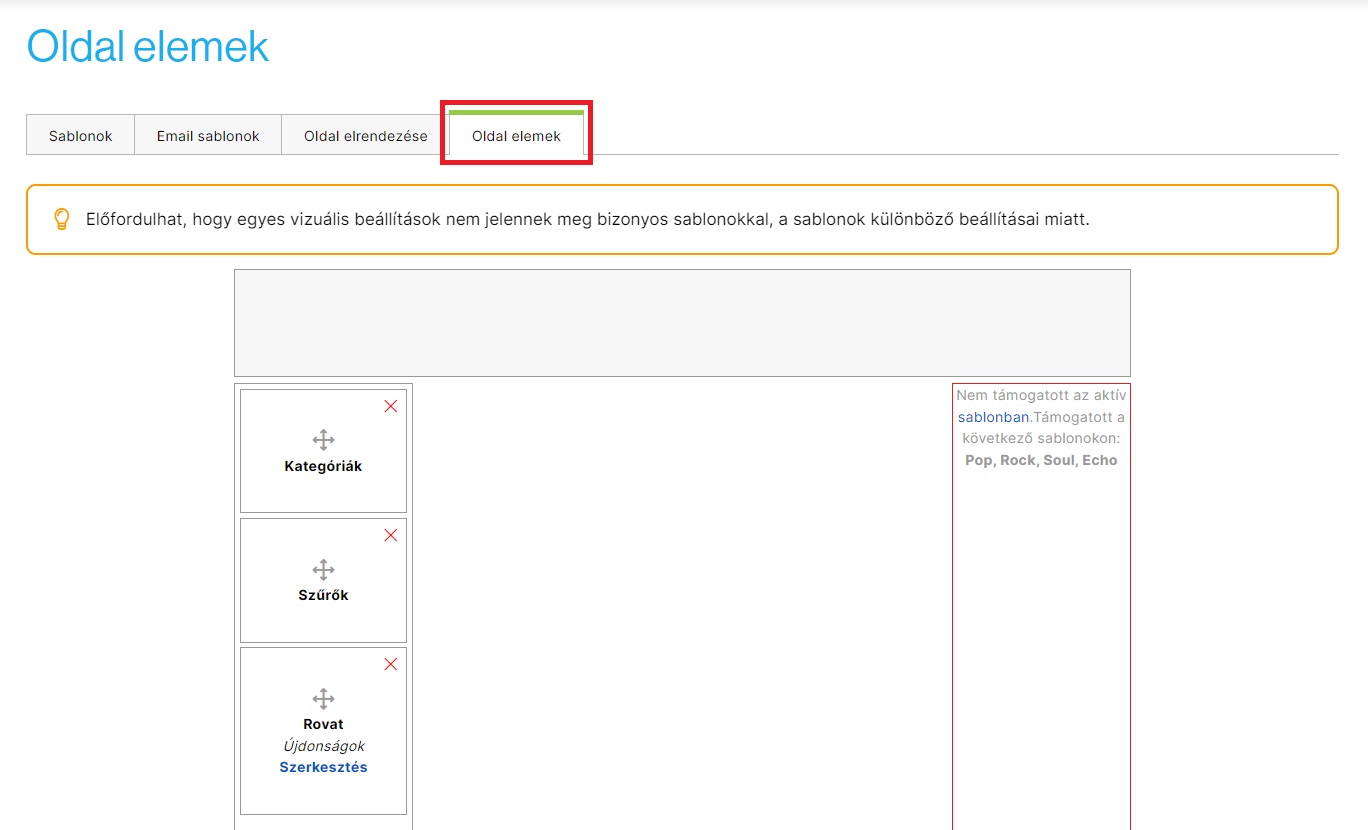The image size is (1368, 830).
Task: Click the lightbulb tip icon
Action: [x=62, y=219]
